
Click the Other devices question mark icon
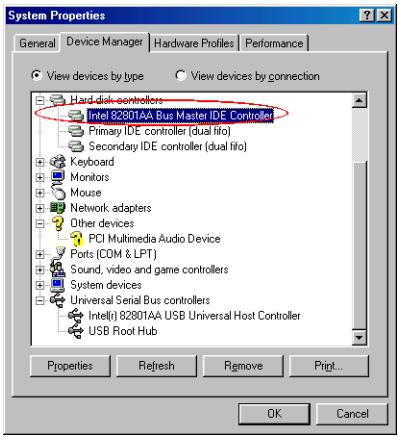[58, 223]
